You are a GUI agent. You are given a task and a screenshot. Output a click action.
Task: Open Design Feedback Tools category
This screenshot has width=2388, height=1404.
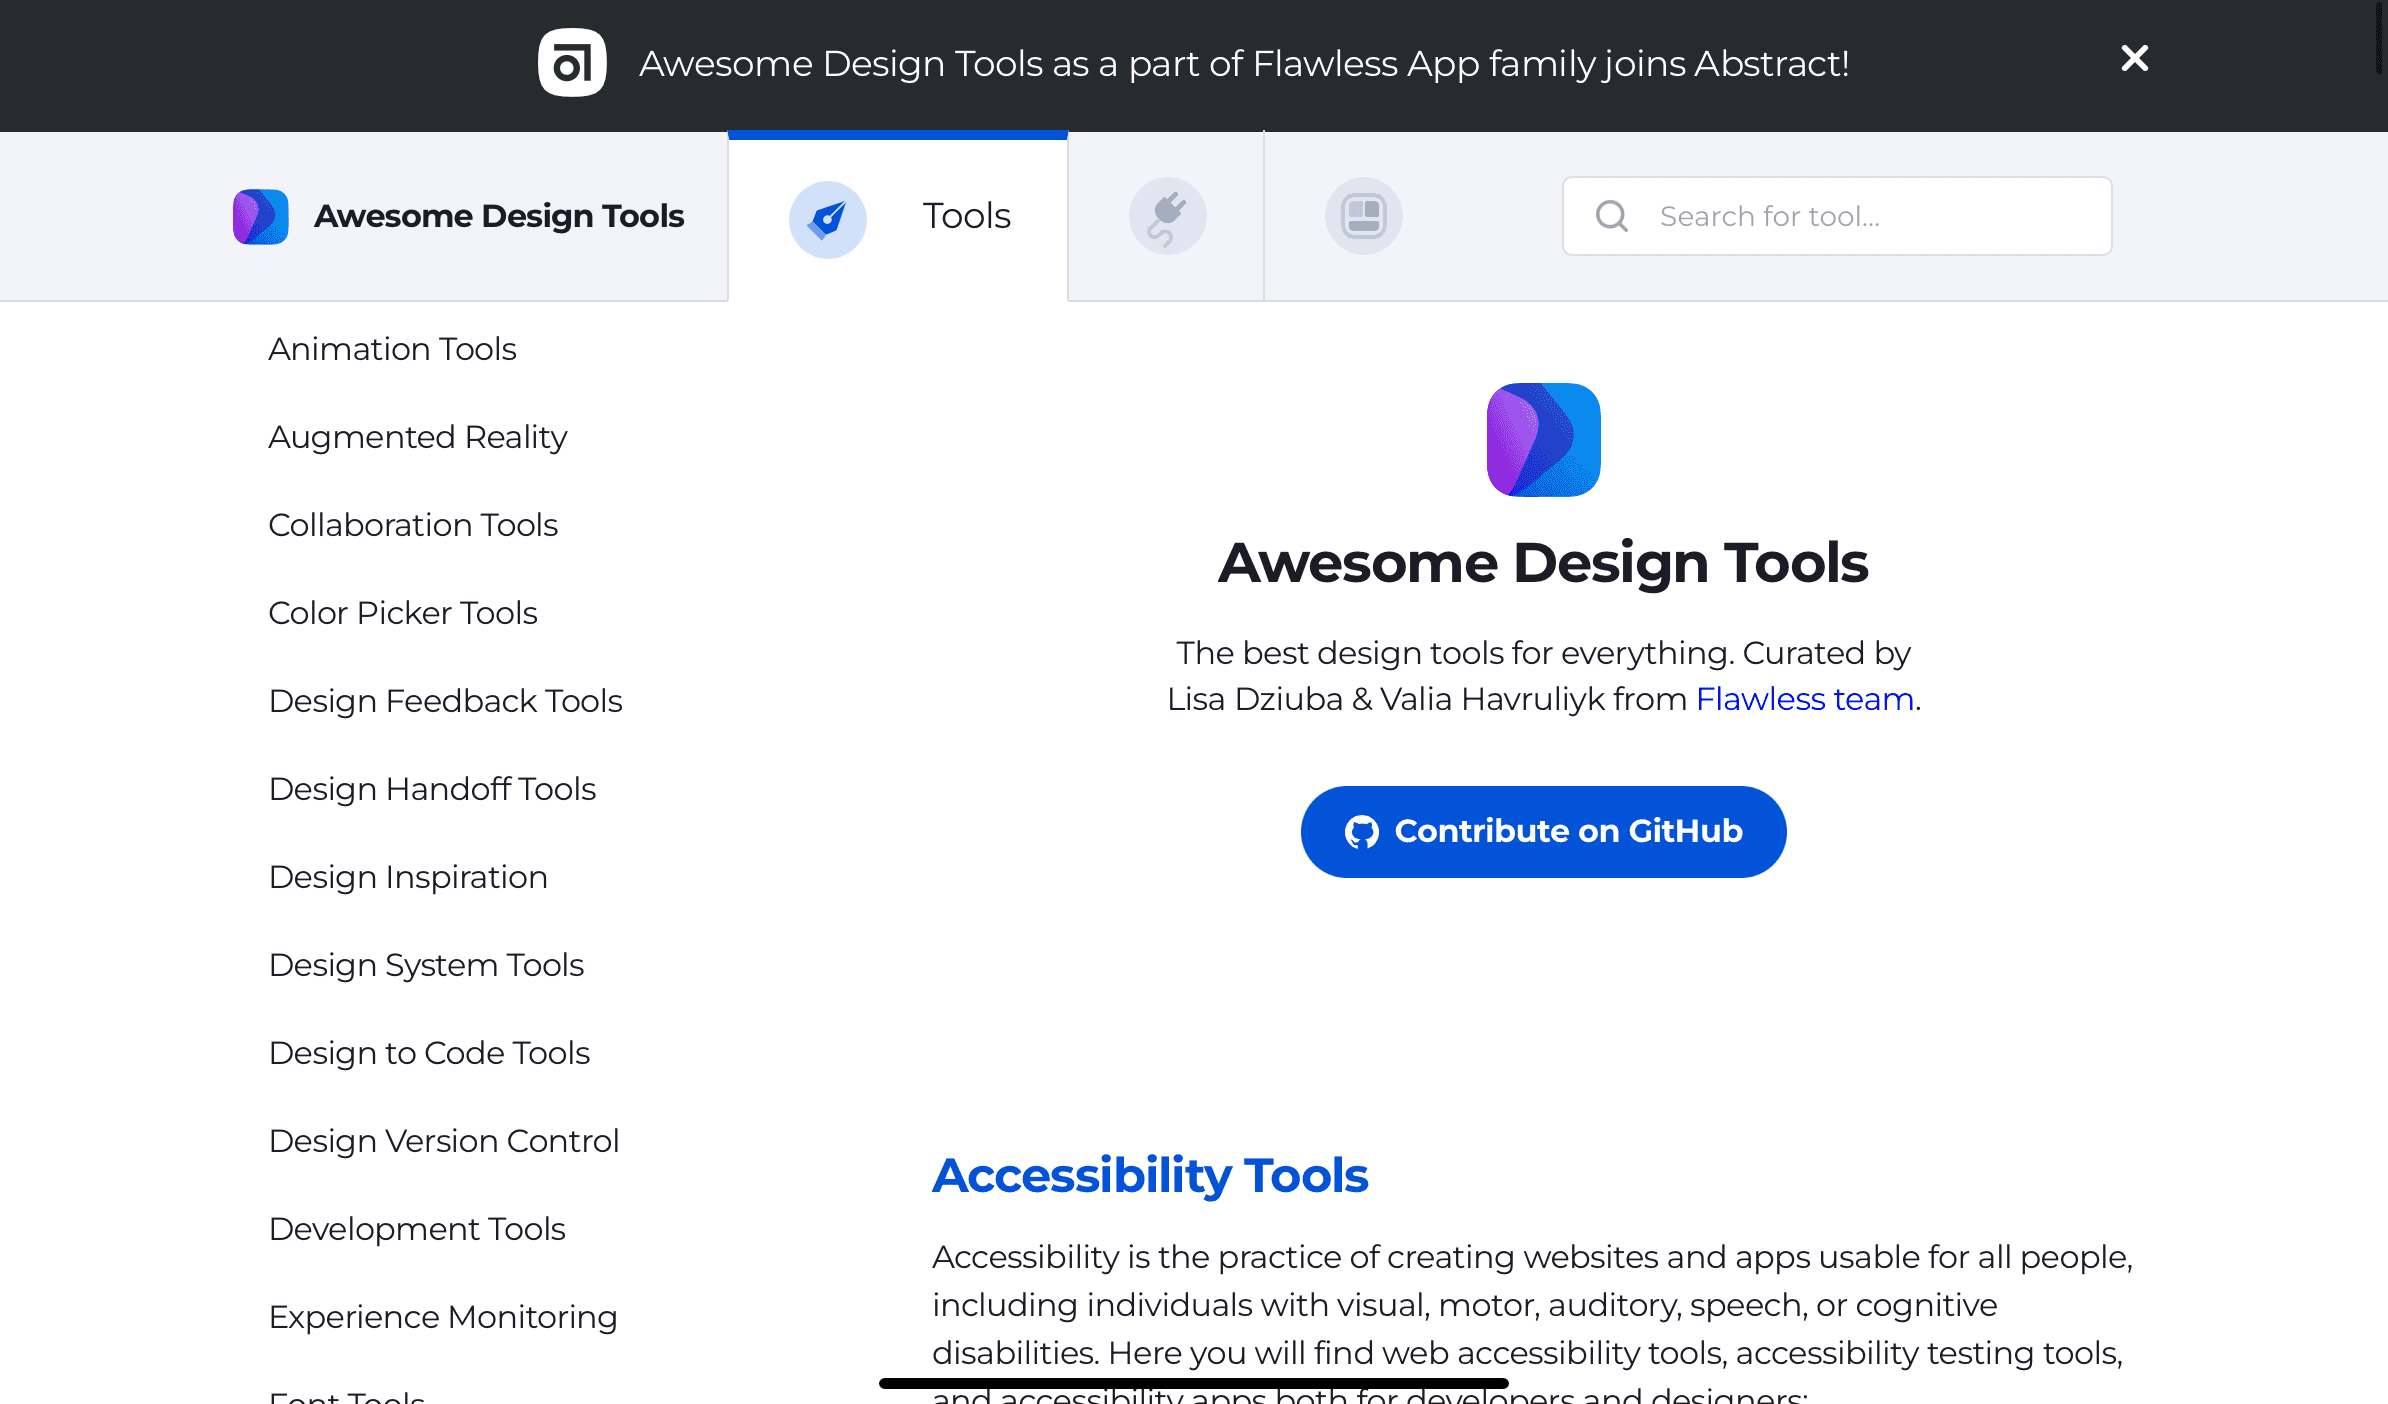(446, 701)
